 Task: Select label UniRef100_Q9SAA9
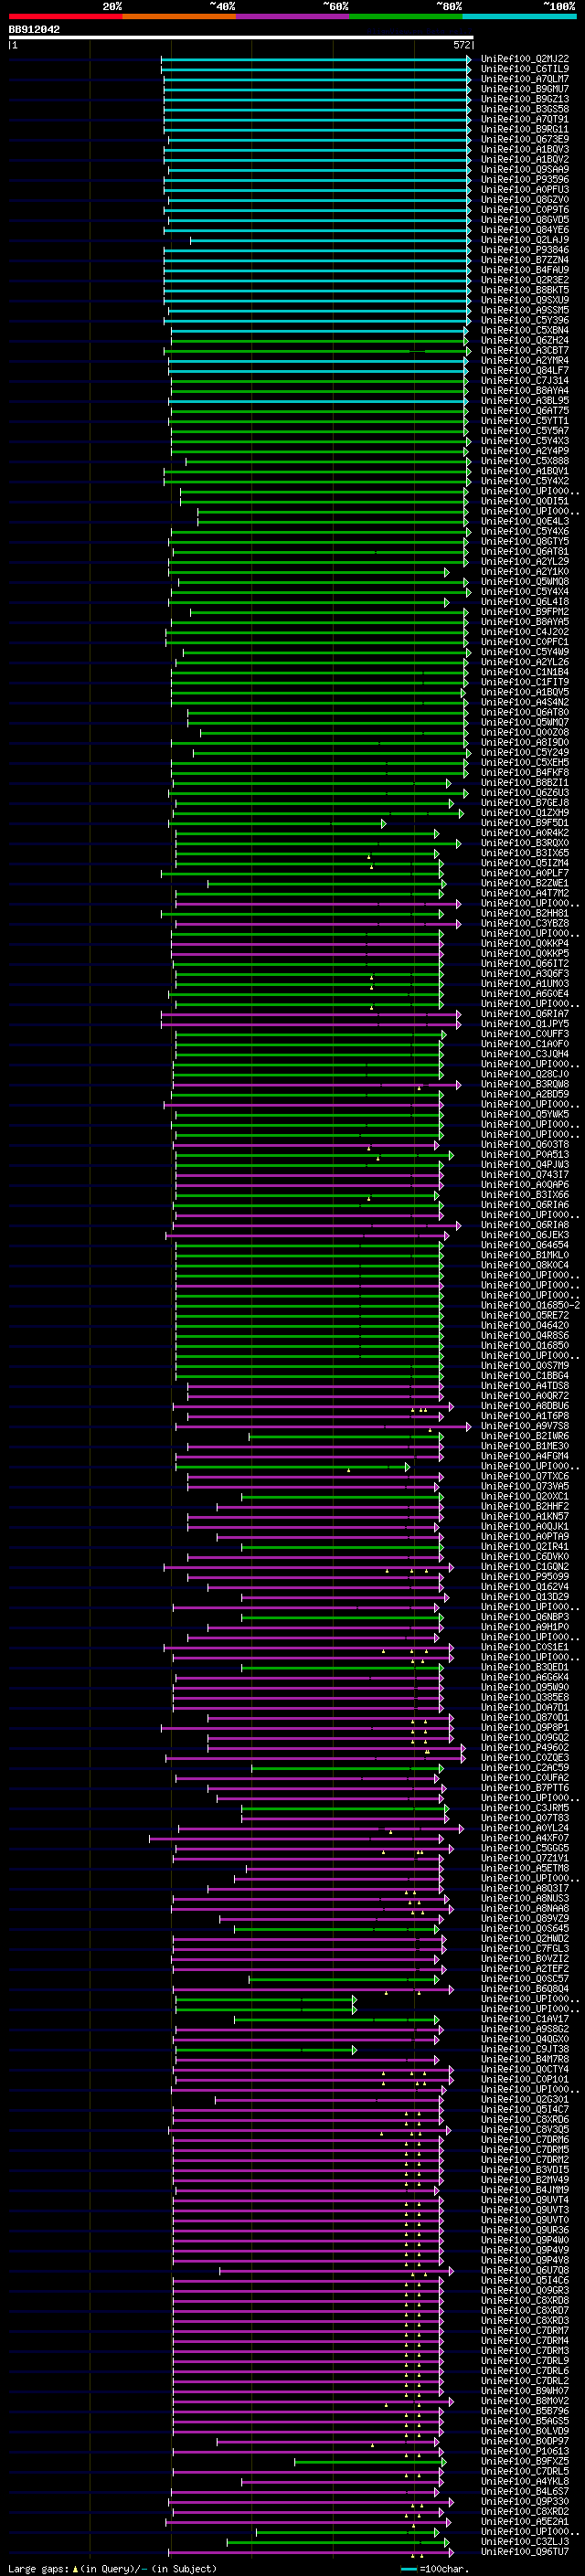tap(525, 169)
